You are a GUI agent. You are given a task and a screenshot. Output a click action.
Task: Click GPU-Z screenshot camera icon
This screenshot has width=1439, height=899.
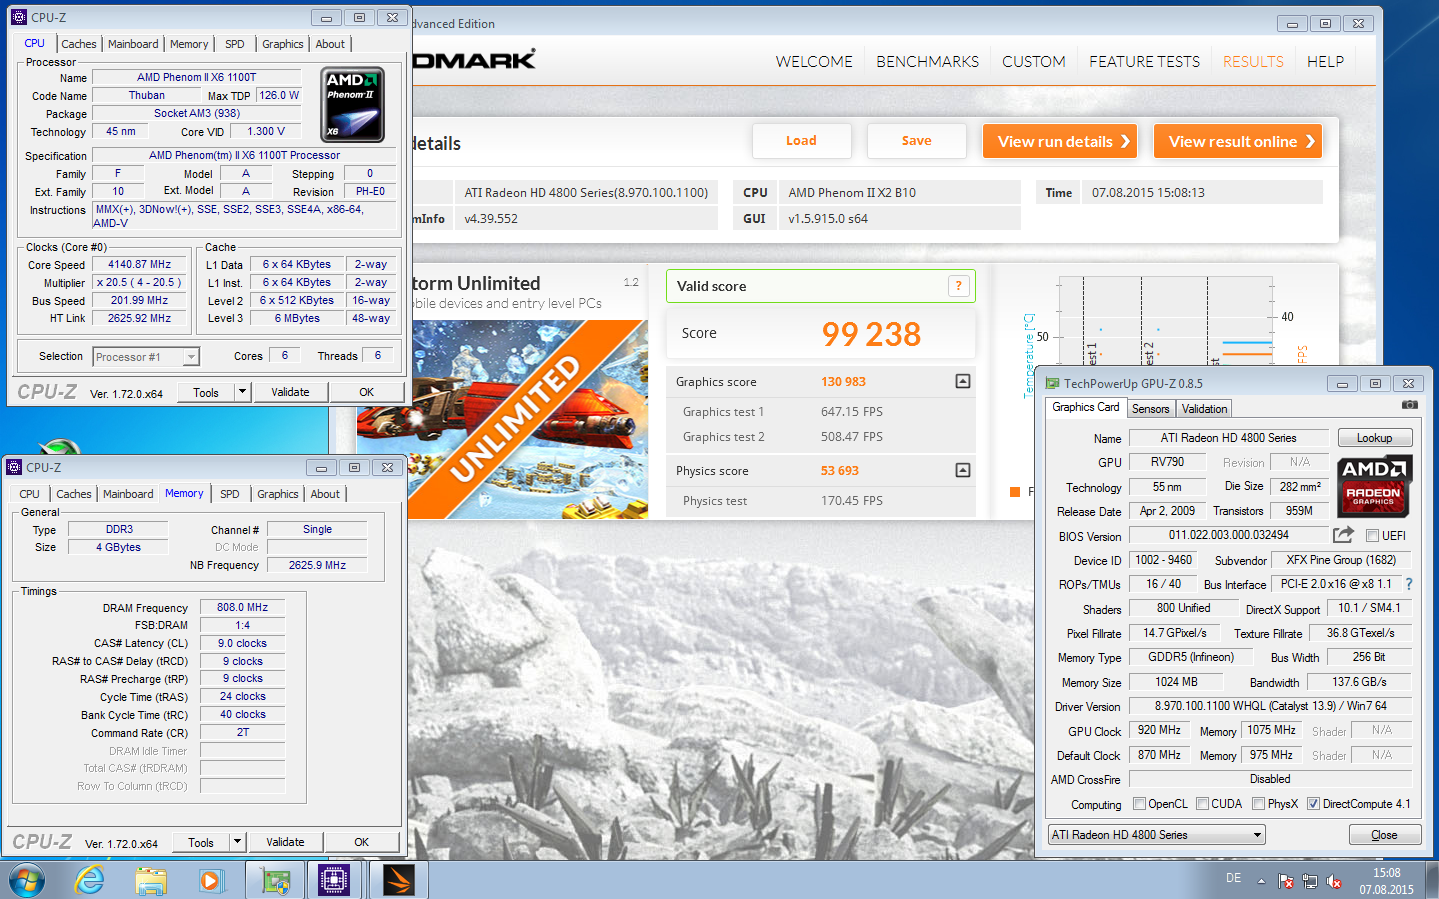(x=1409, y=405)
